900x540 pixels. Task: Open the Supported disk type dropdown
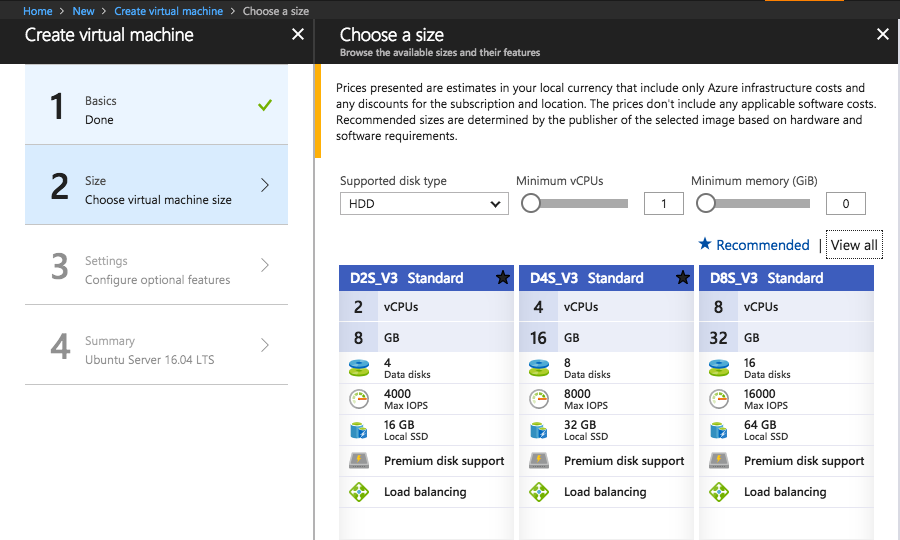coord(424,204)
